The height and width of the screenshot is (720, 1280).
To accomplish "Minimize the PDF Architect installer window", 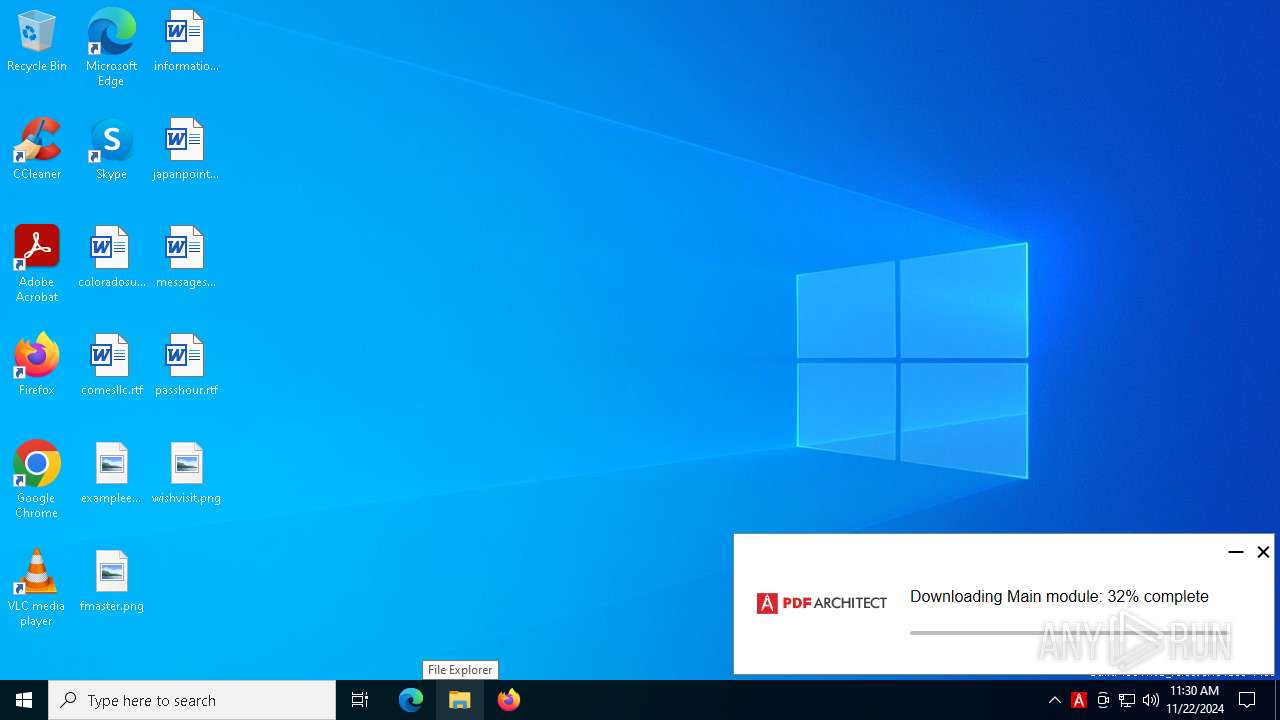I will 1236,552.
